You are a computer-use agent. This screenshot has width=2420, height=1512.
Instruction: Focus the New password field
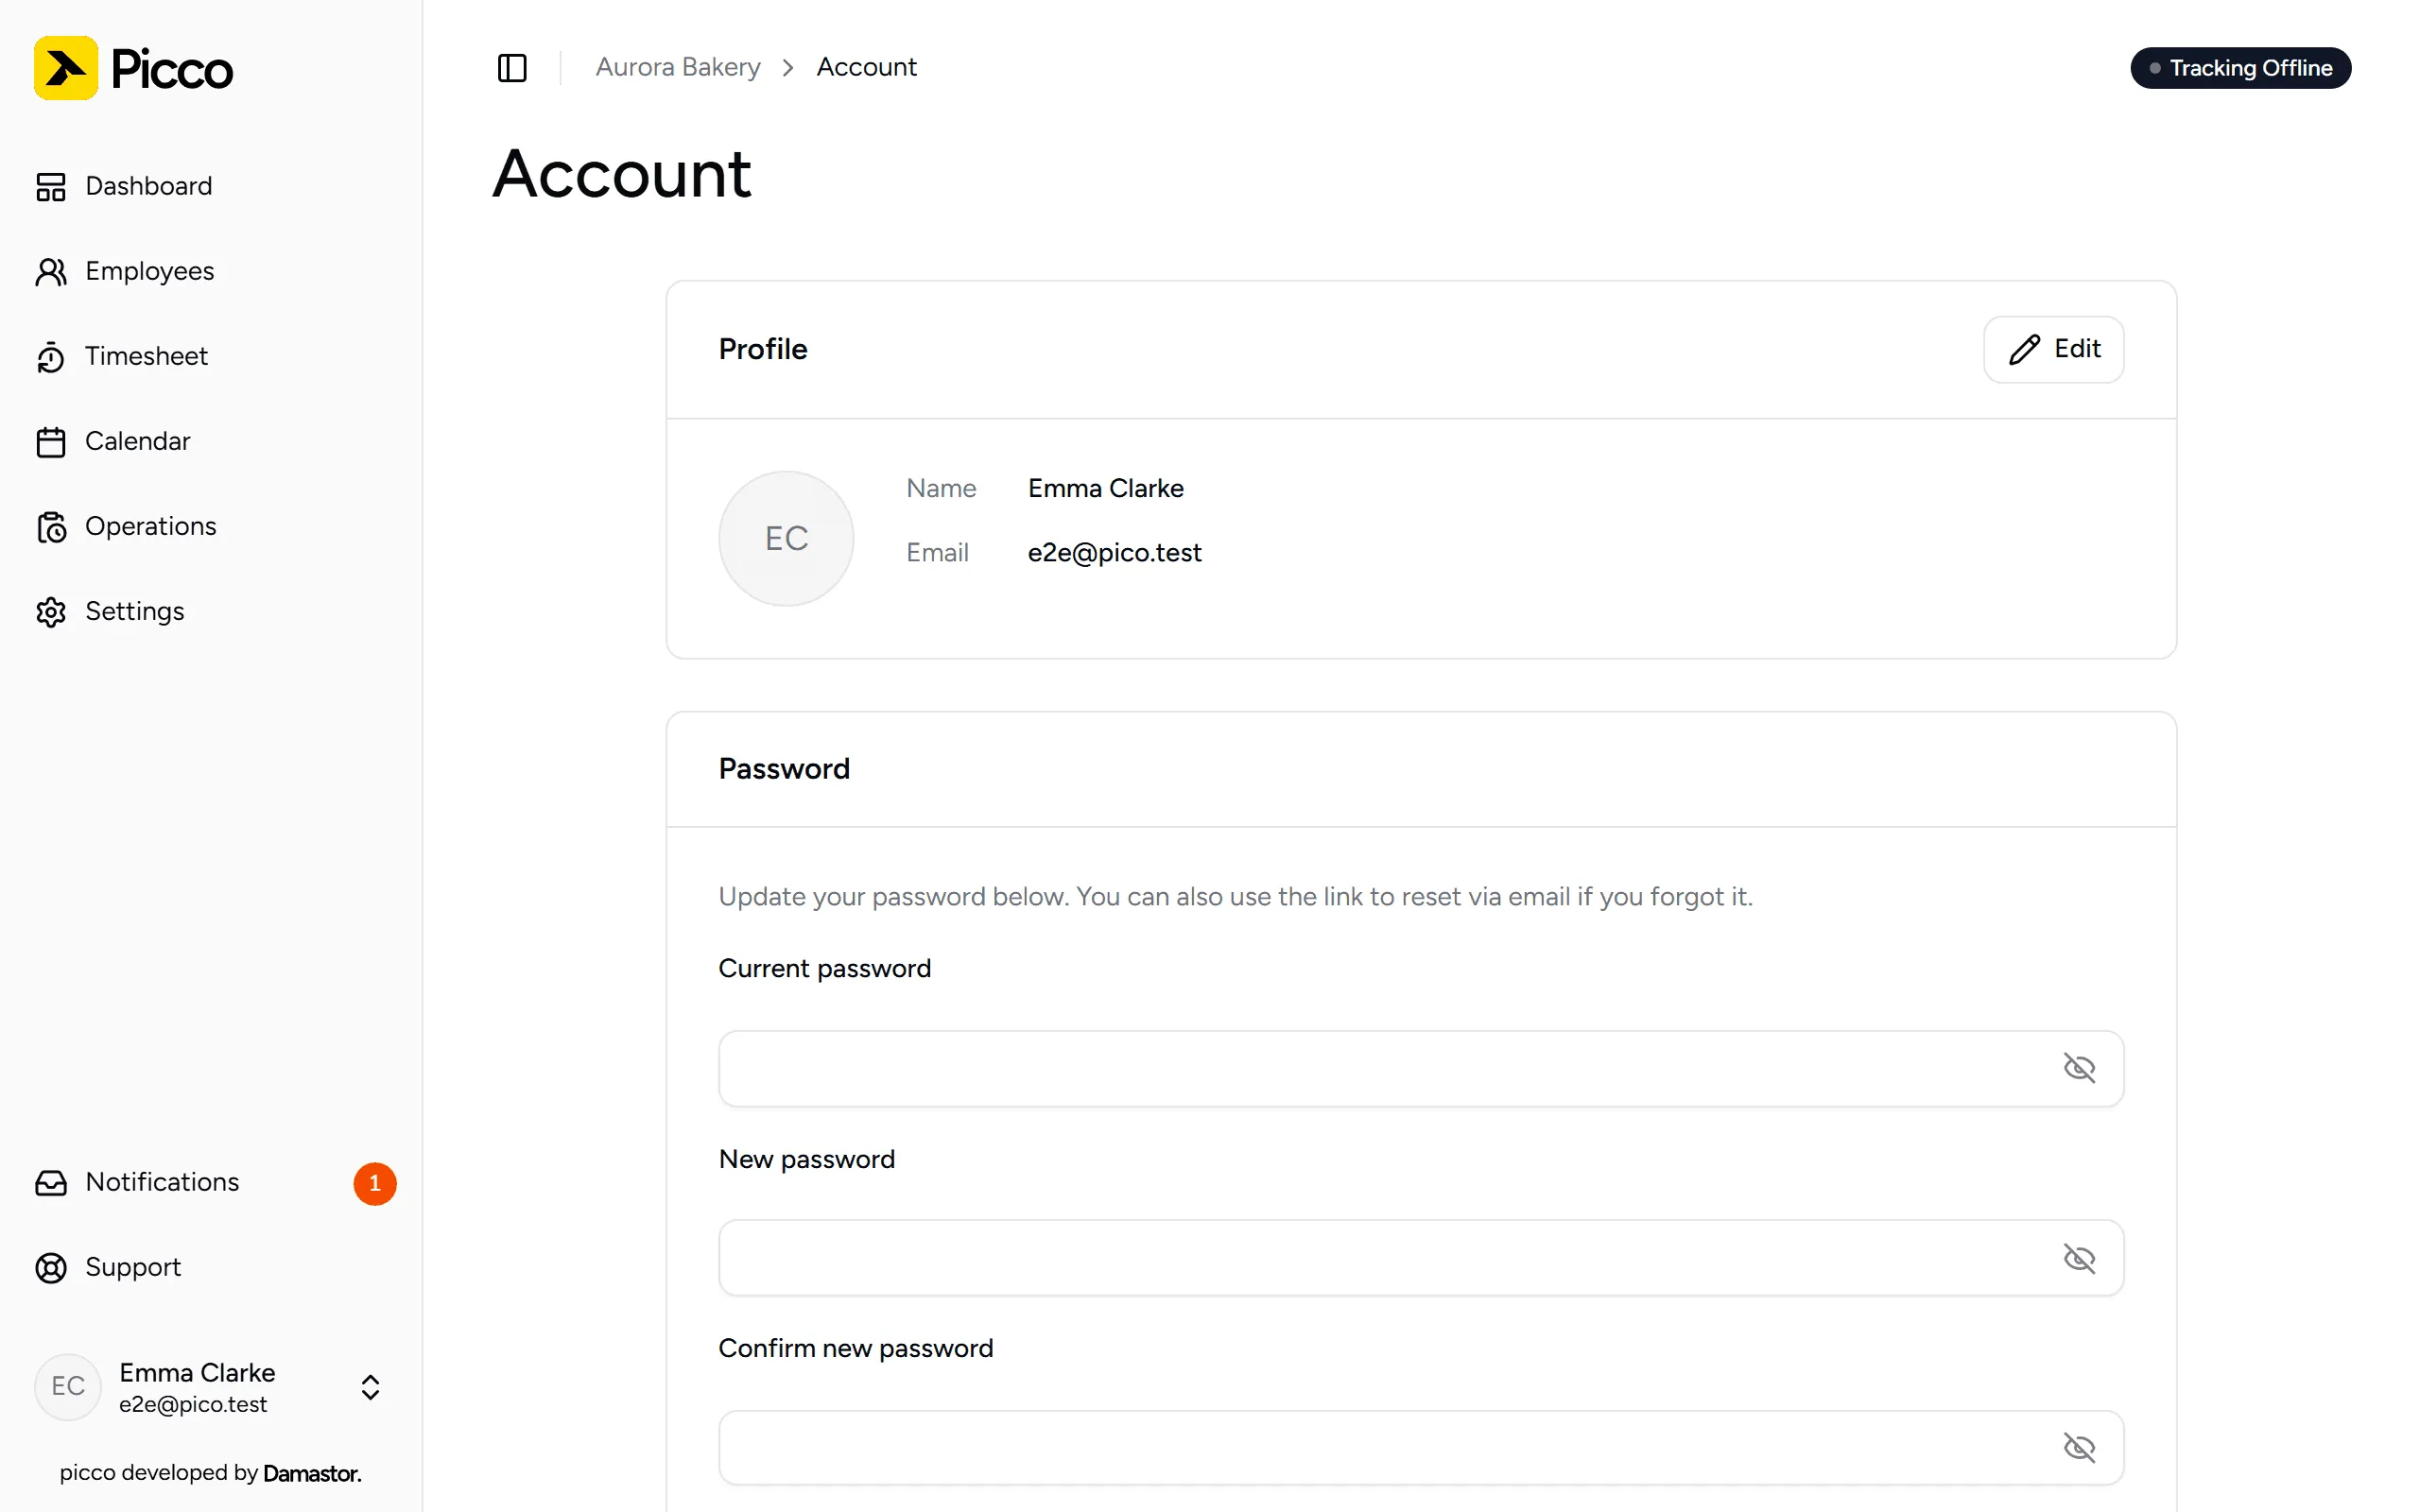tap(1420, 1258)
